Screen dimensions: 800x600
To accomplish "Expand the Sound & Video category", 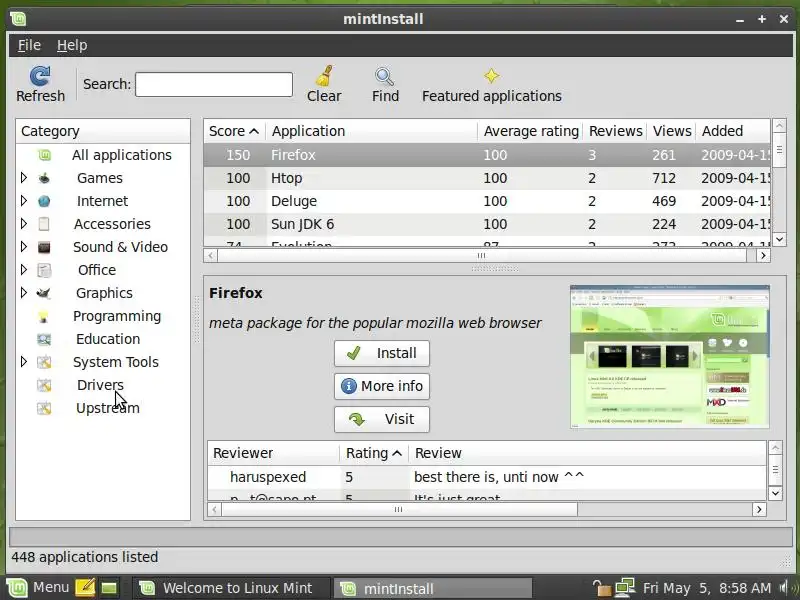I will coord(23,246).
